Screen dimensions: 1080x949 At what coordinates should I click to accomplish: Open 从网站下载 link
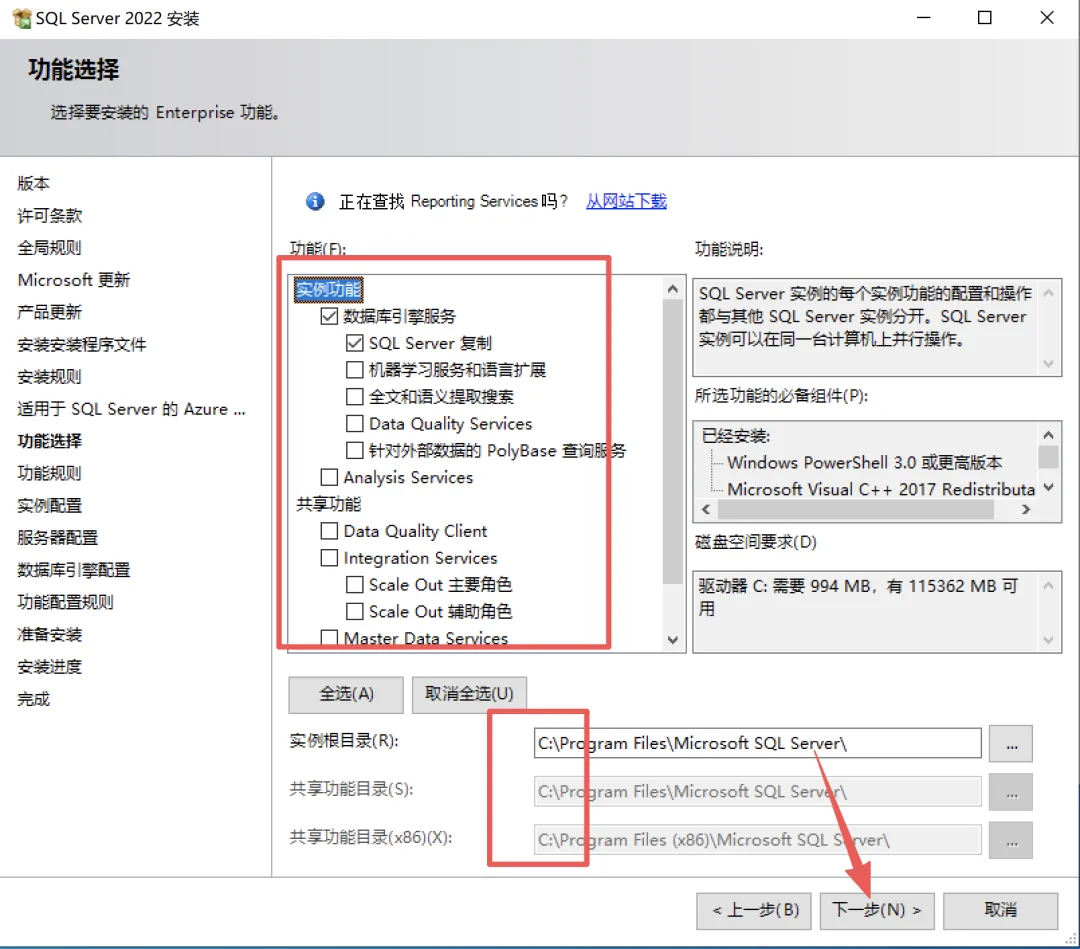tap(626, 201)
